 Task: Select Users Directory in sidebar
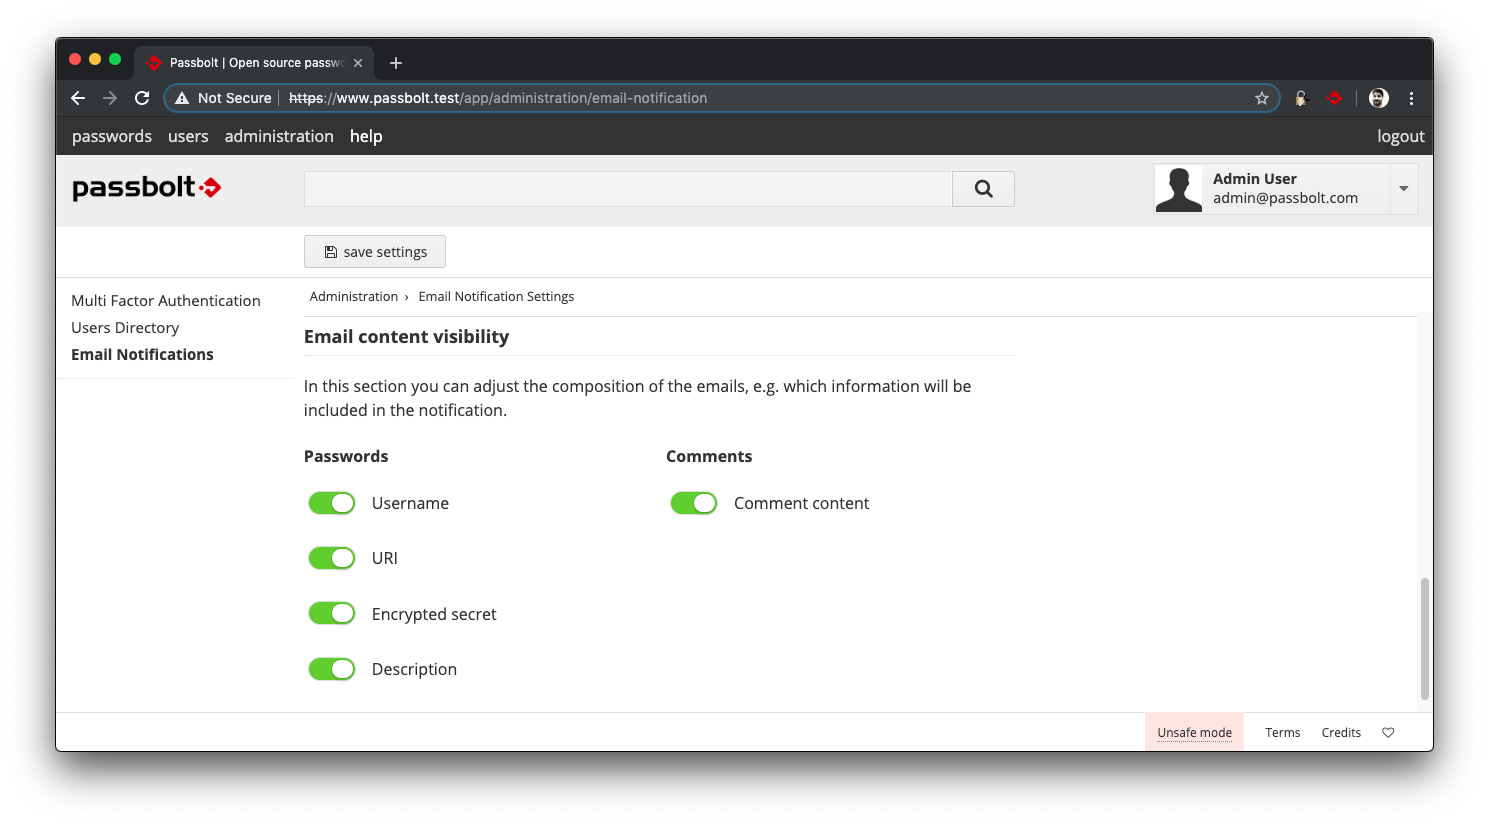[x=125, y=328]
